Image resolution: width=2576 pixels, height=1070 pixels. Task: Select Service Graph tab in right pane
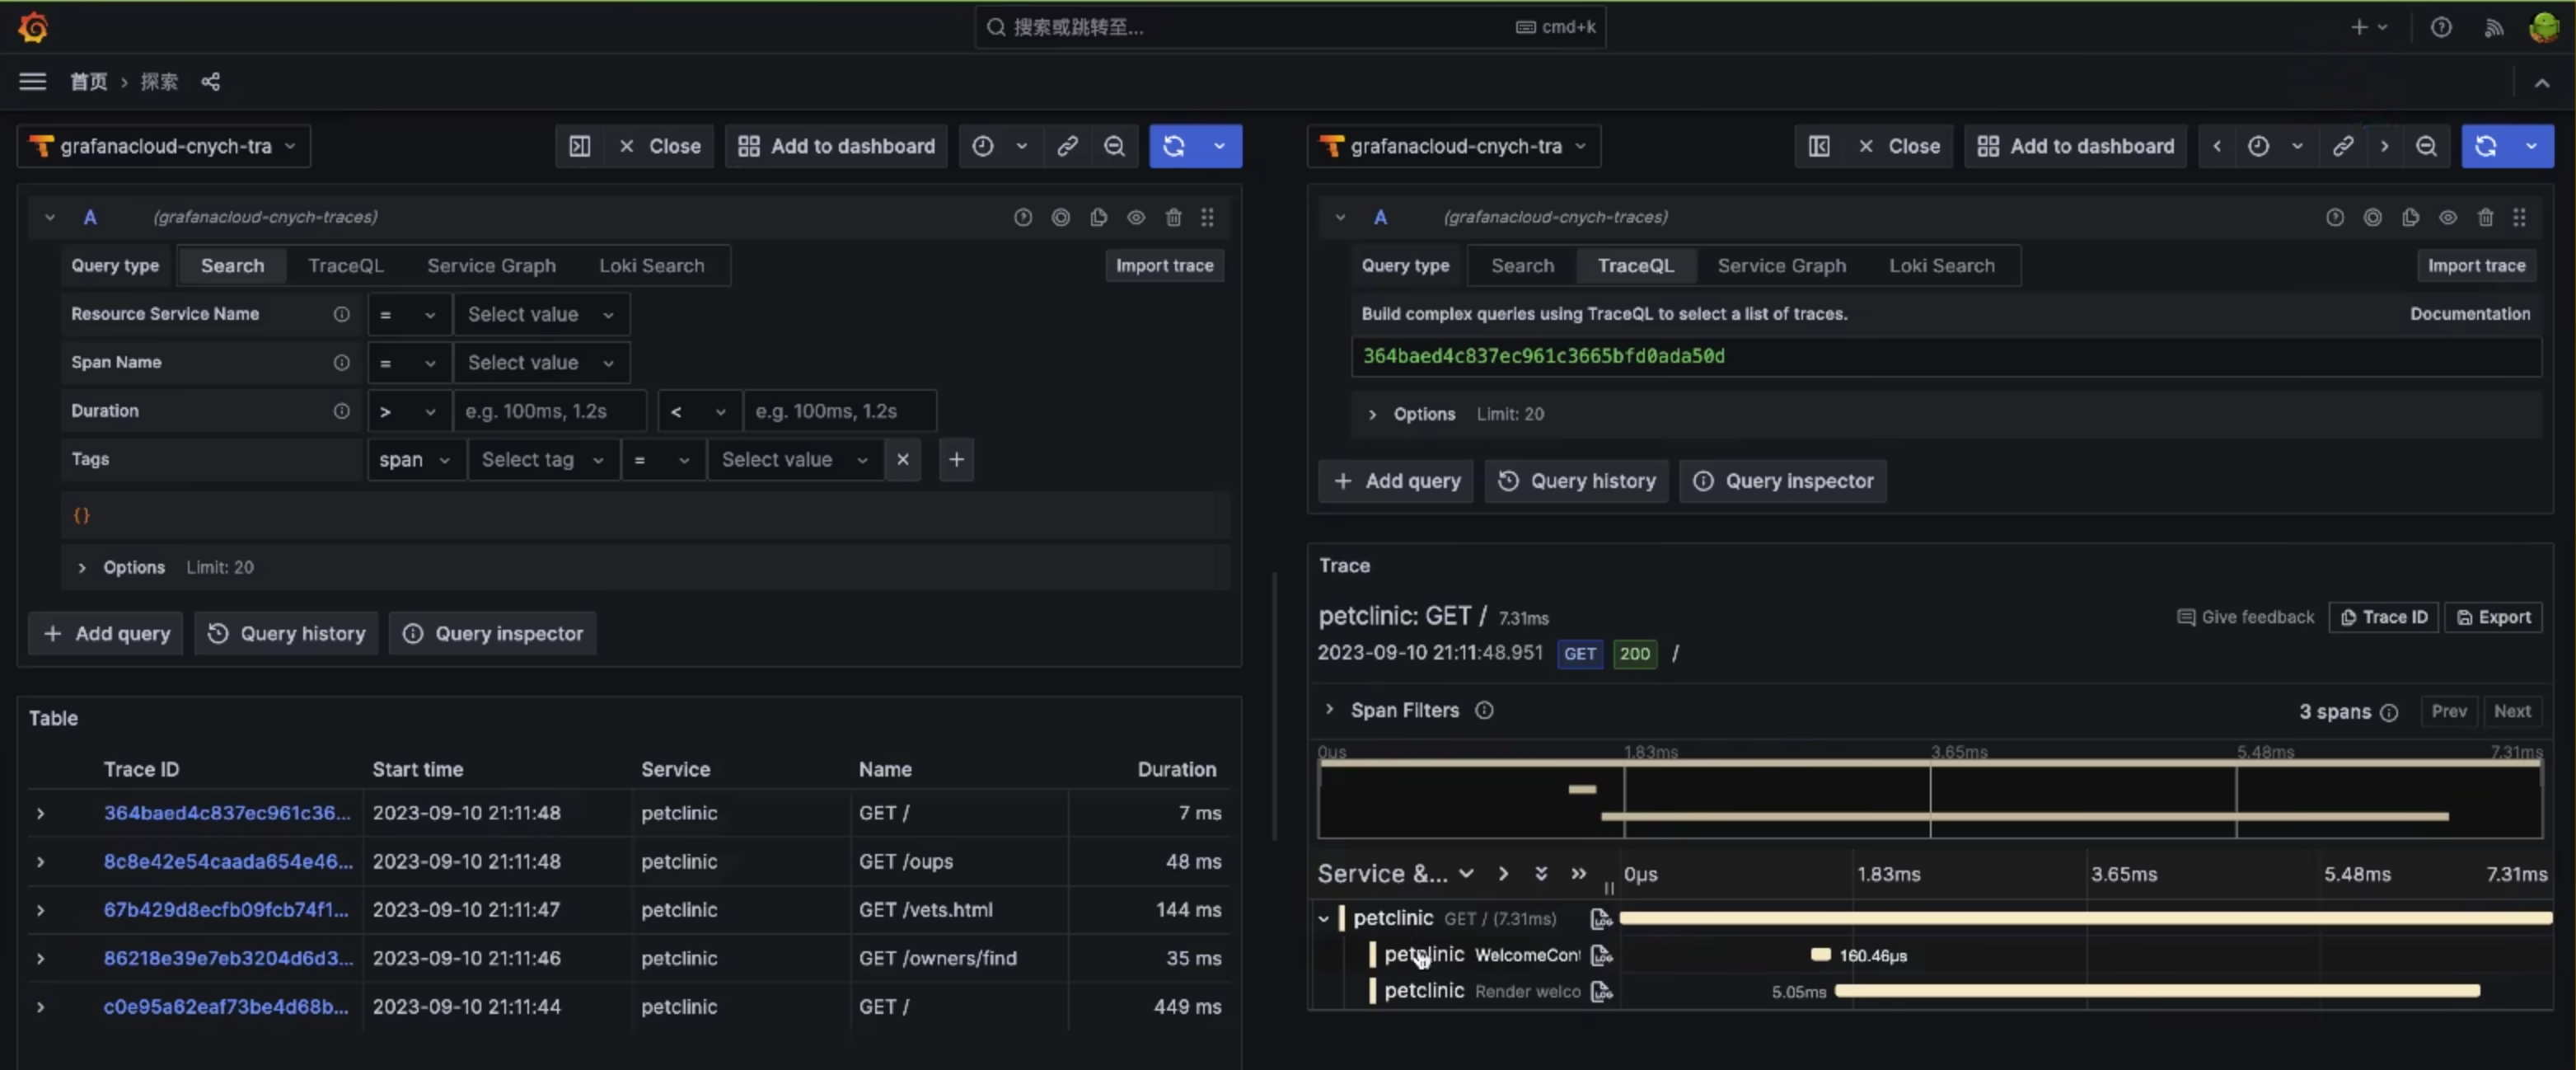1781,266
